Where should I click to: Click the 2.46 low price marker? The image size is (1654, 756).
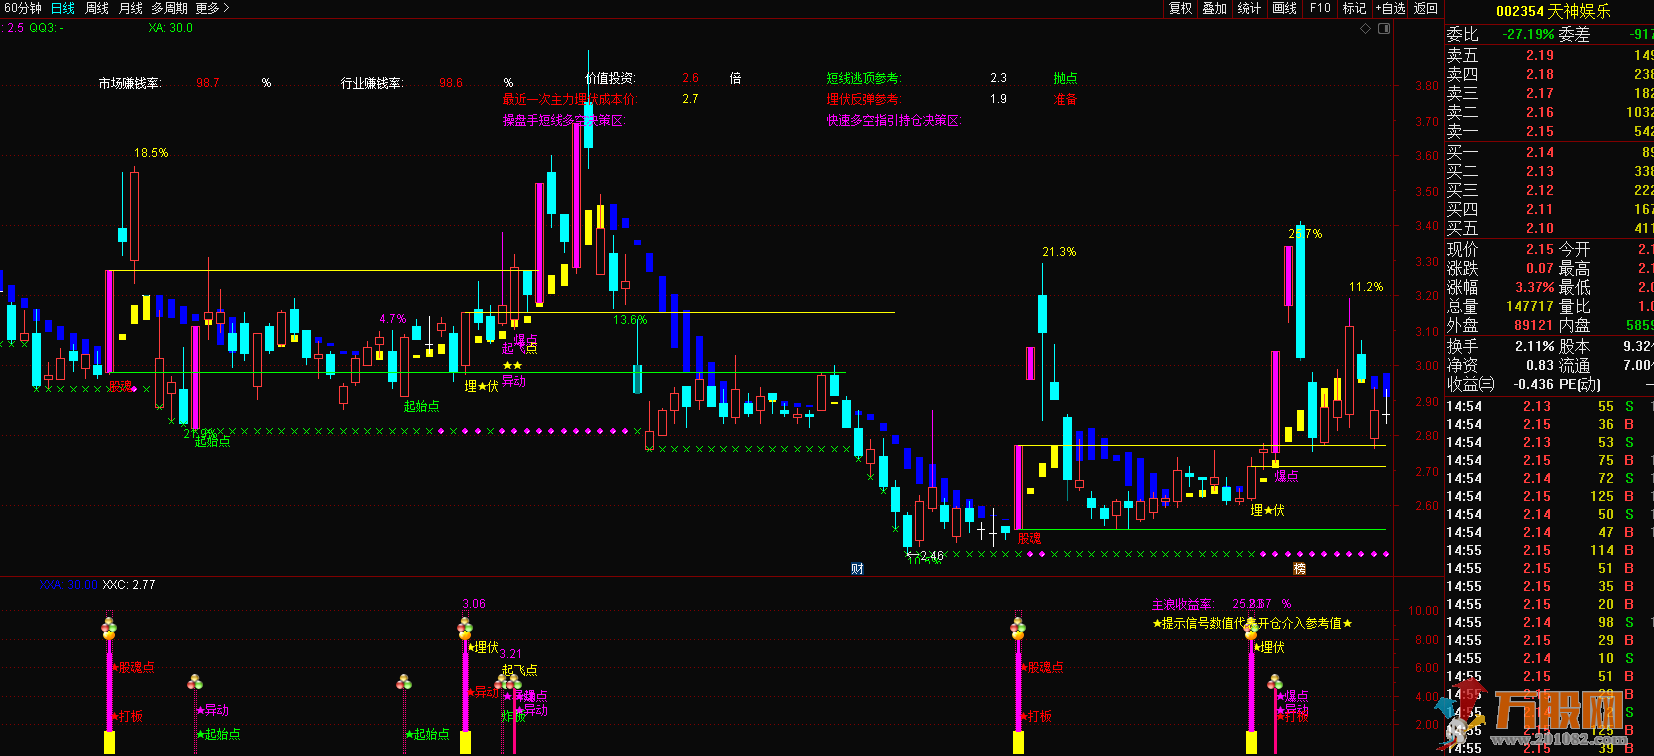point(931,556)
